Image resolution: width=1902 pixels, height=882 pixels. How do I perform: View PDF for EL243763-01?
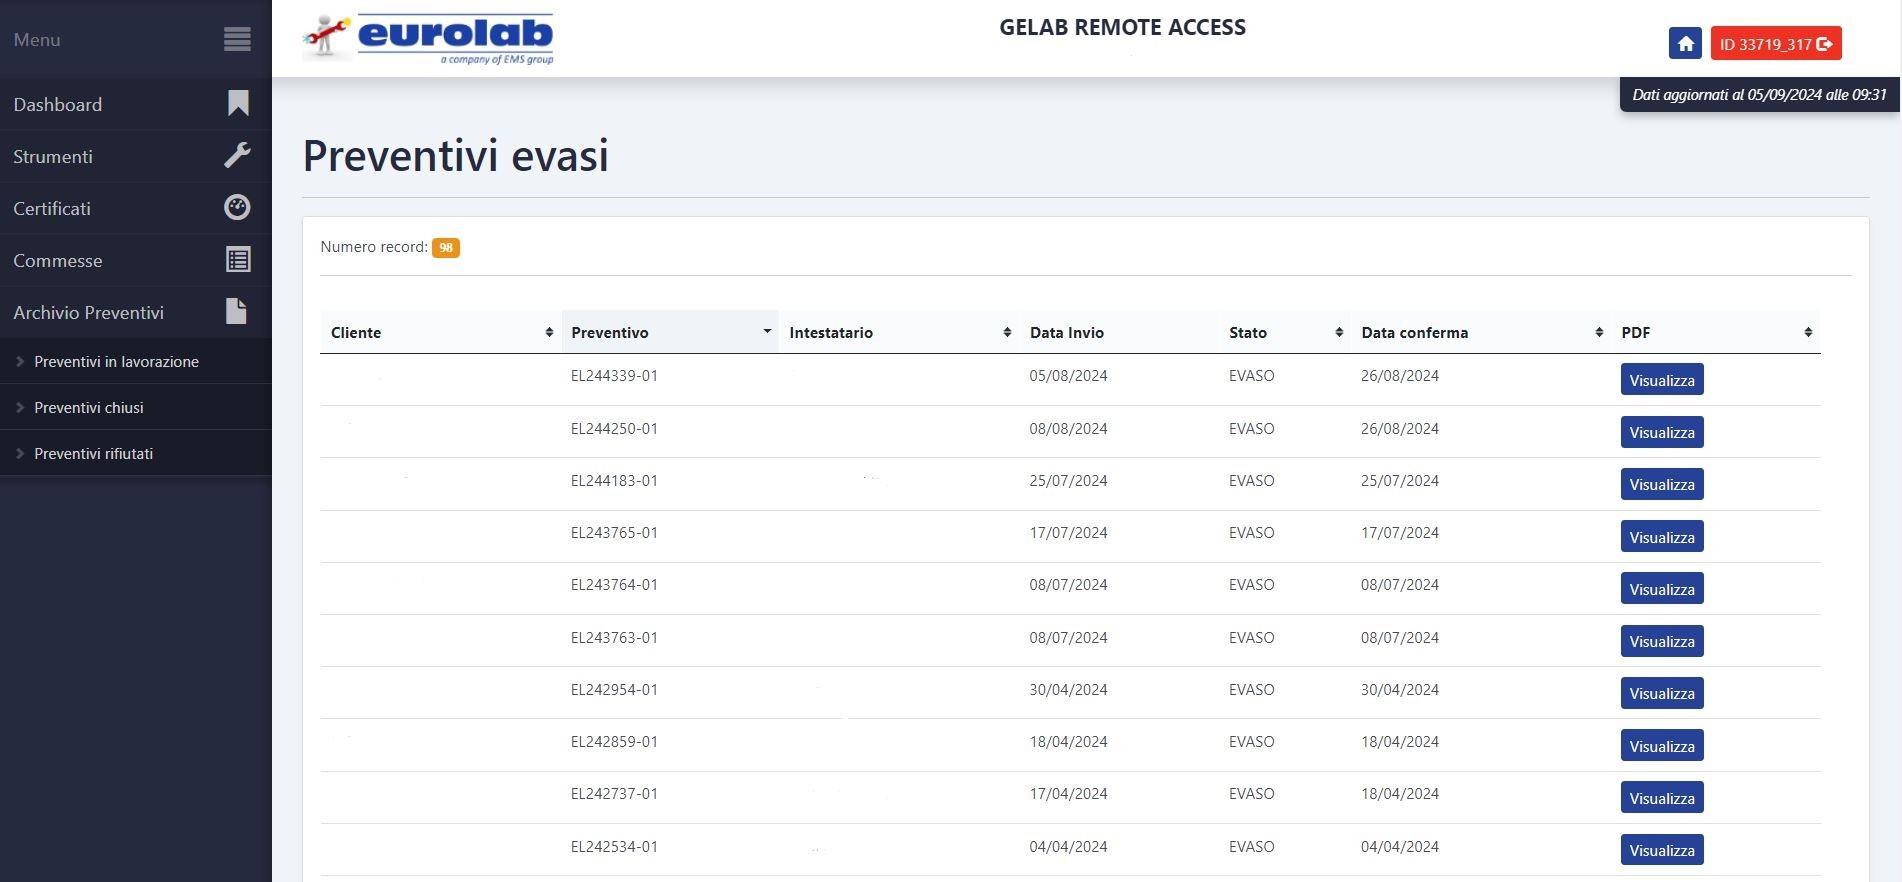[1662, 641]
